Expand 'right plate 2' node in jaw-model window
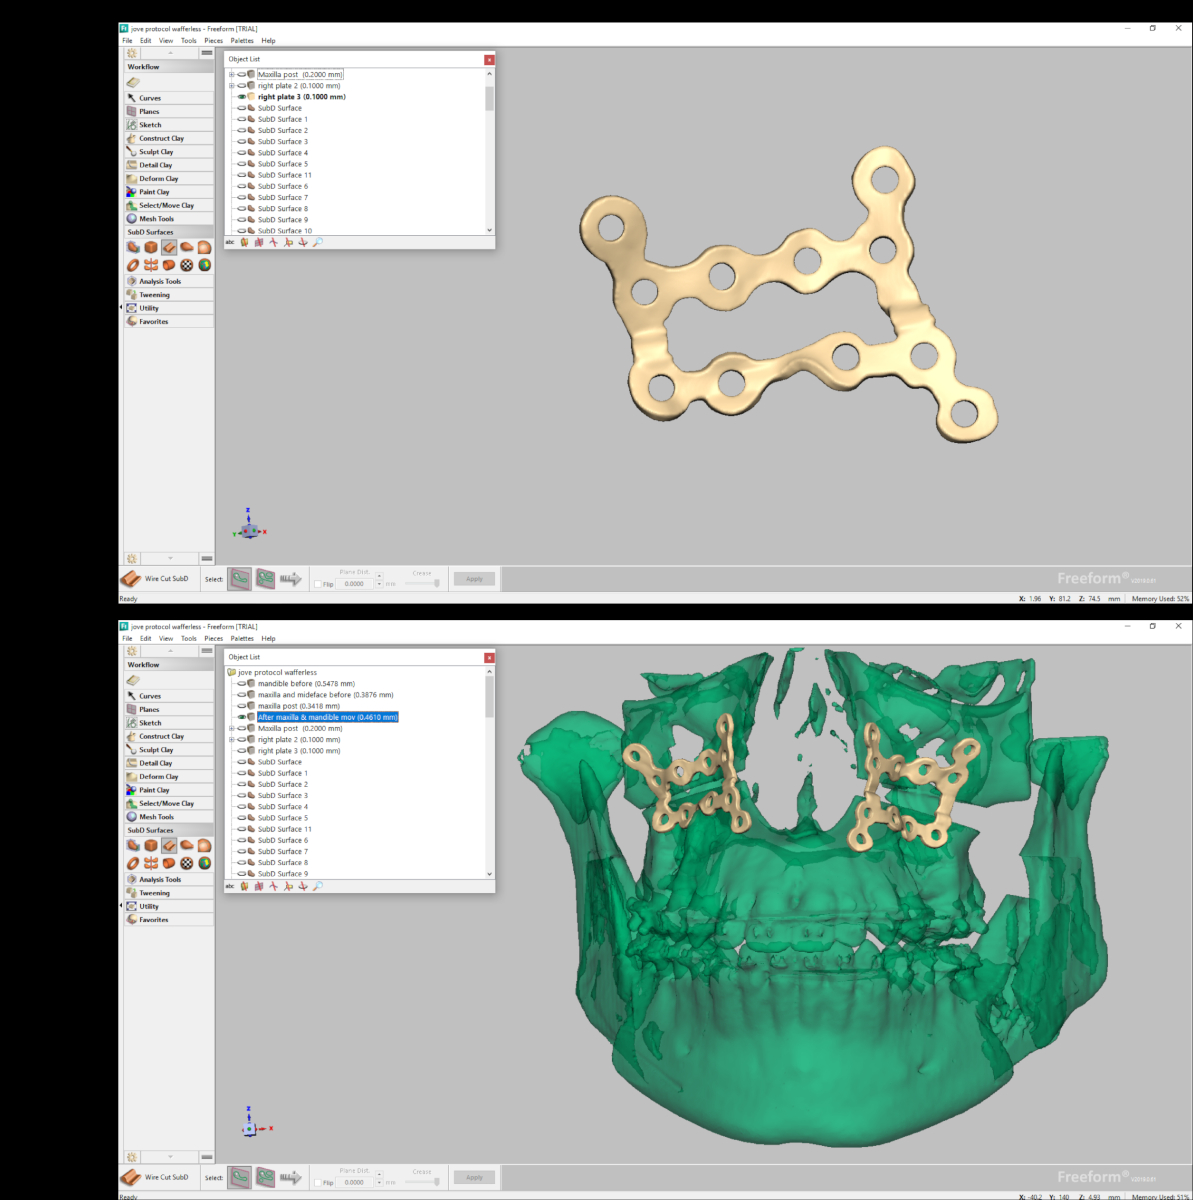Screen dimensions: 1193x1200 [231, 740]
